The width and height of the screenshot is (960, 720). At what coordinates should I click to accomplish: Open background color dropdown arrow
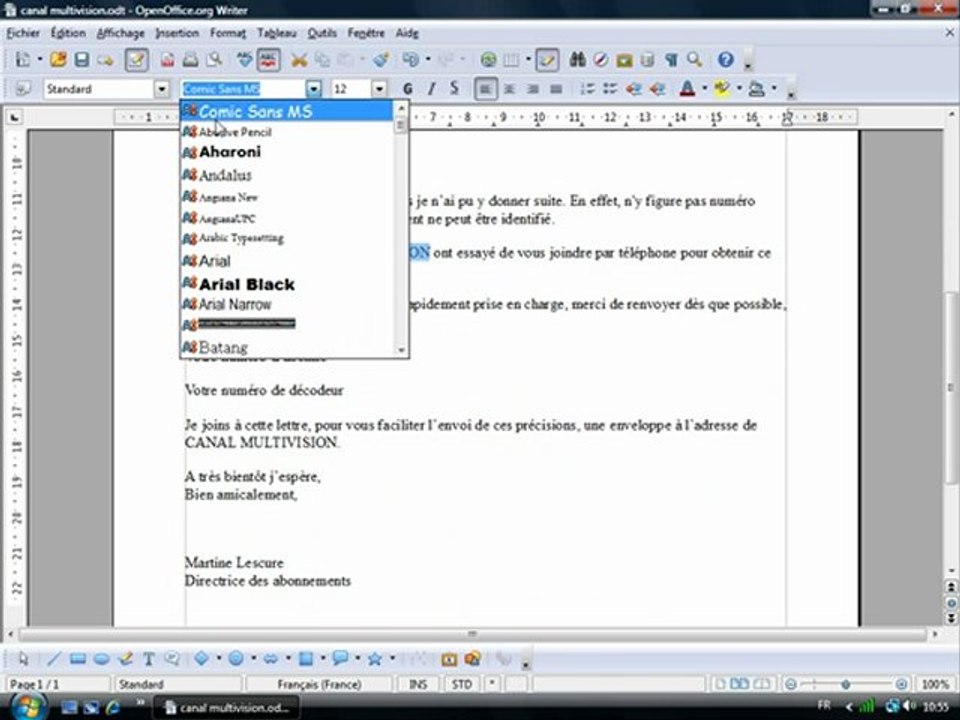click(774, 89)
